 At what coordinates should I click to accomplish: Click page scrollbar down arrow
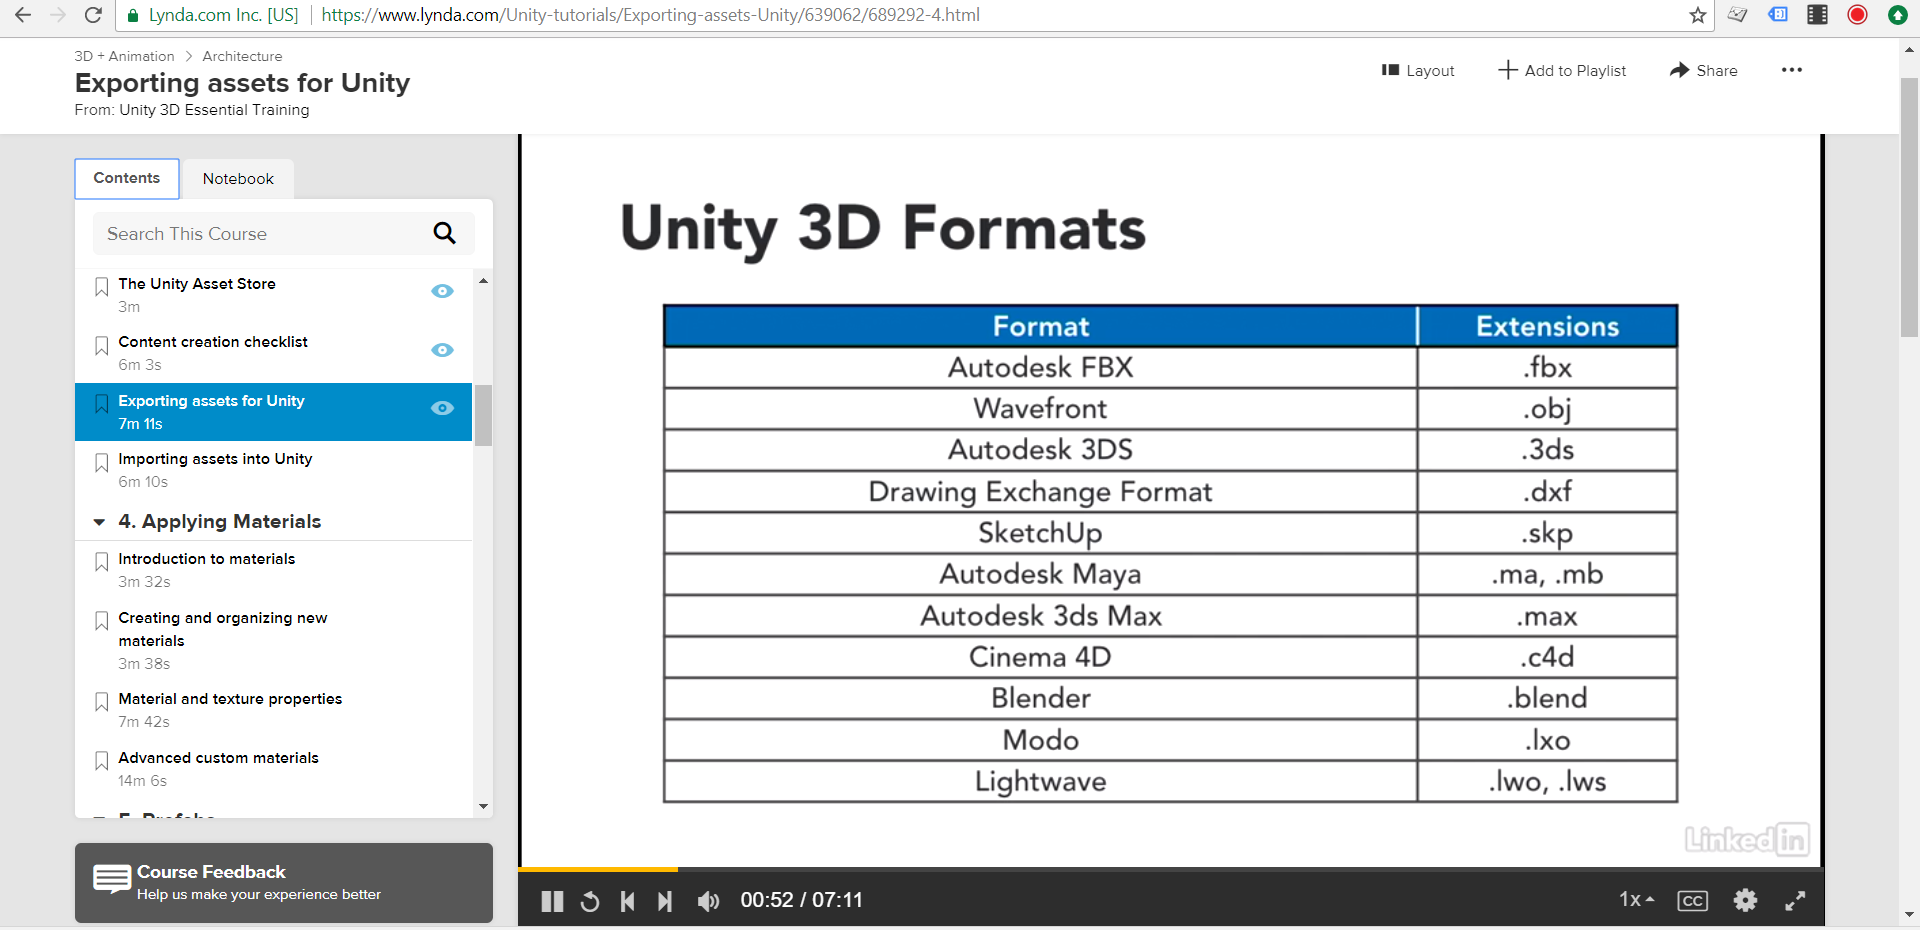[1909, 915]
